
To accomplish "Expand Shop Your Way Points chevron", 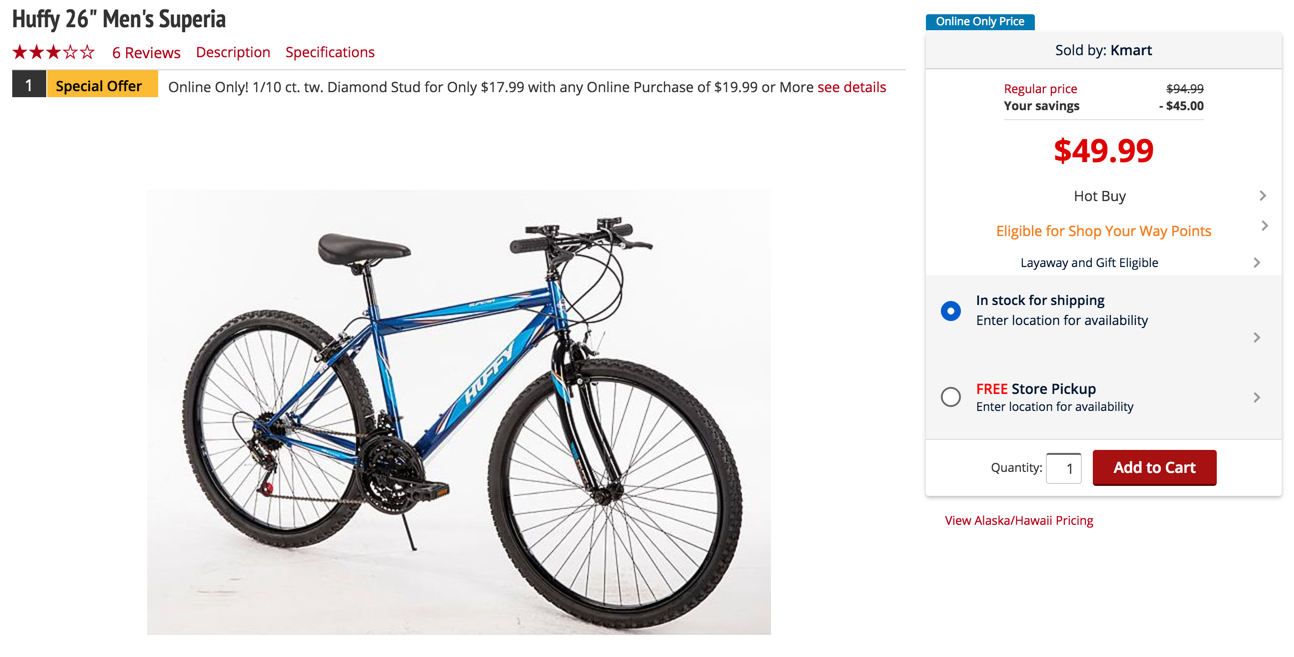I will coord(1264,226).
